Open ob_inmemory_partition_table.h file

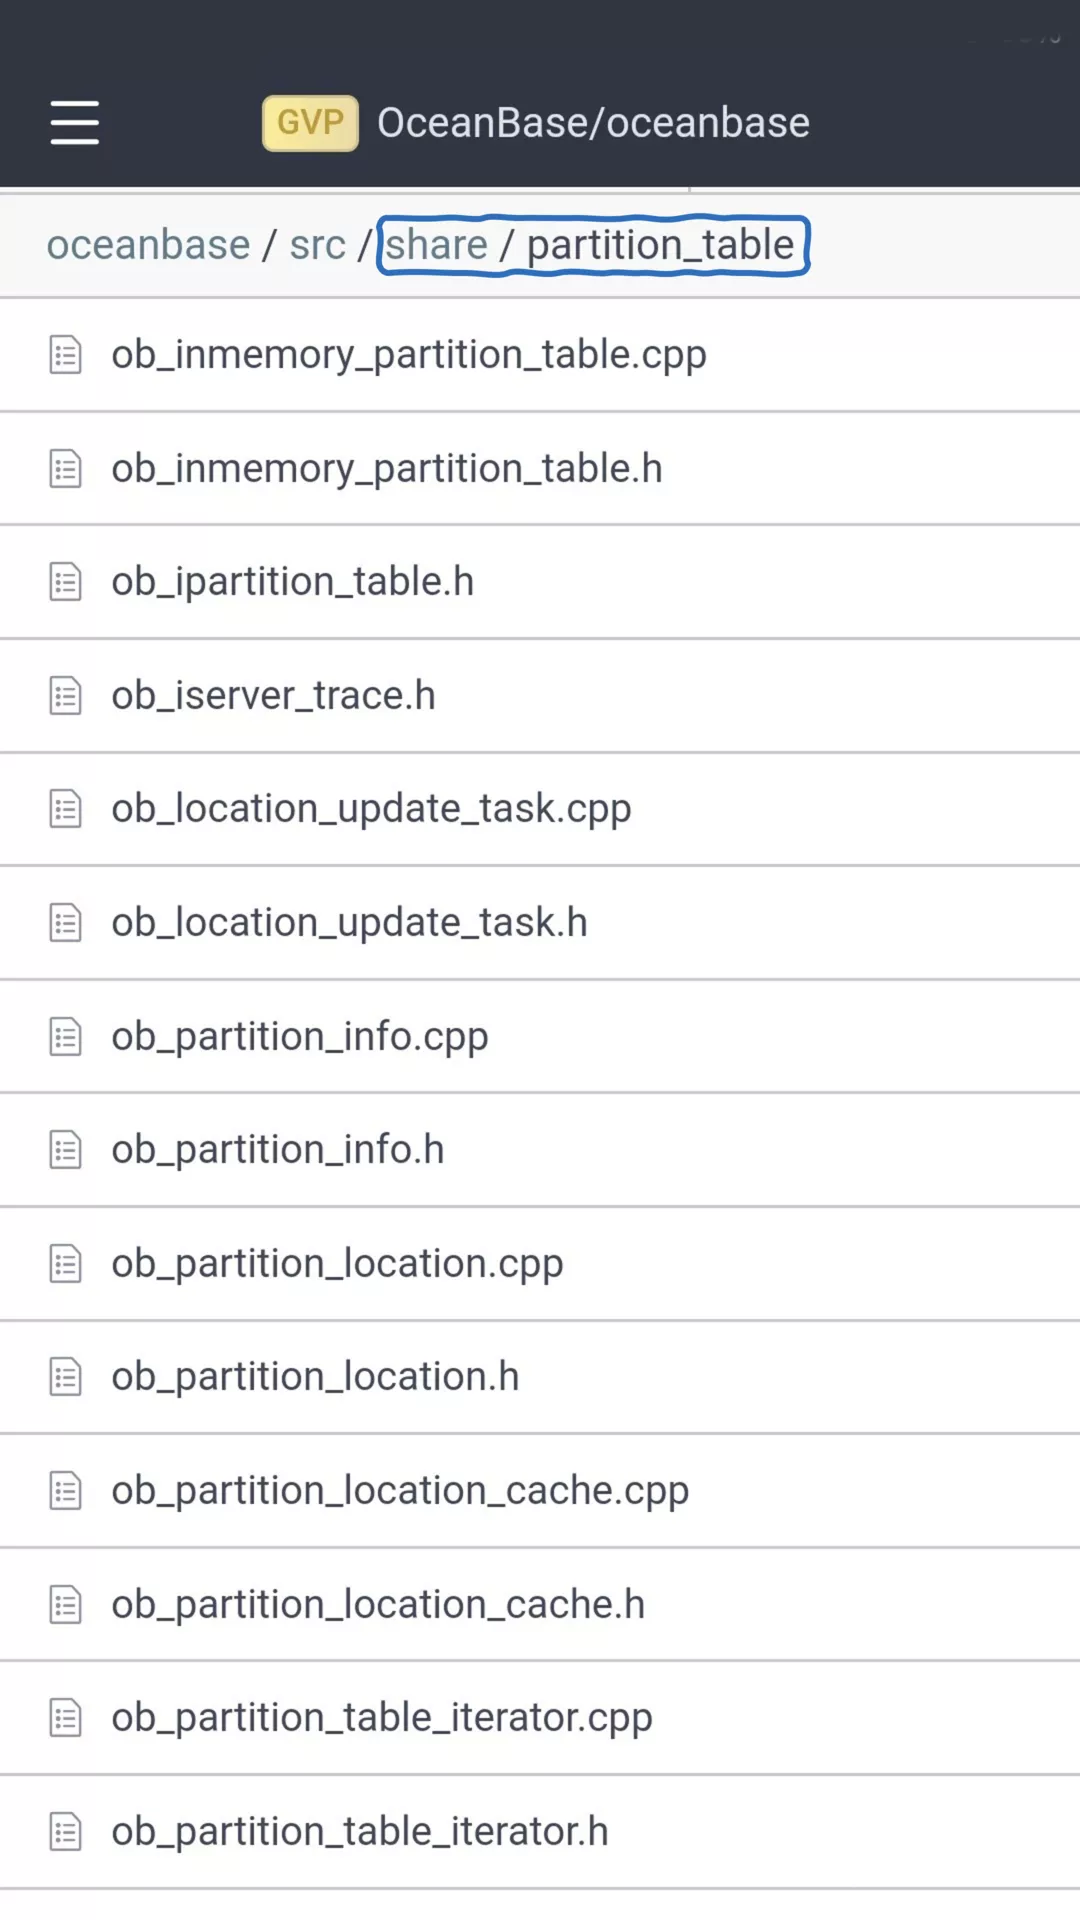pos(387,469)
